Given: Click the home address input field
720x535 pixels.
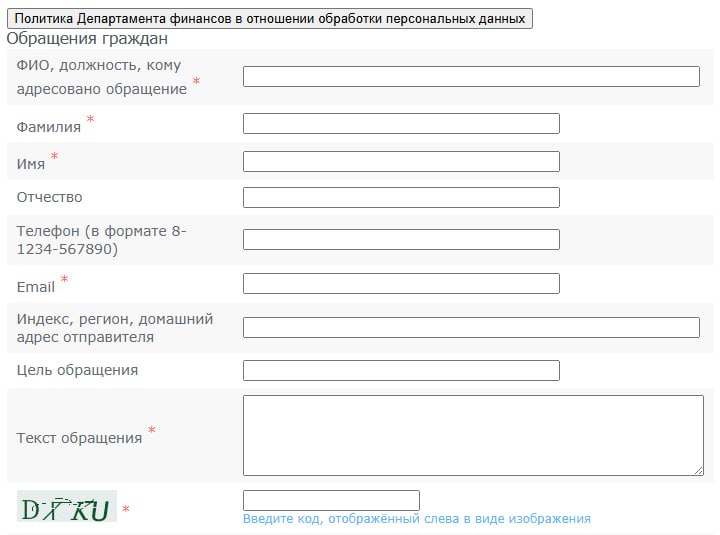Looking at the screenshot, I should coord(471,327).
